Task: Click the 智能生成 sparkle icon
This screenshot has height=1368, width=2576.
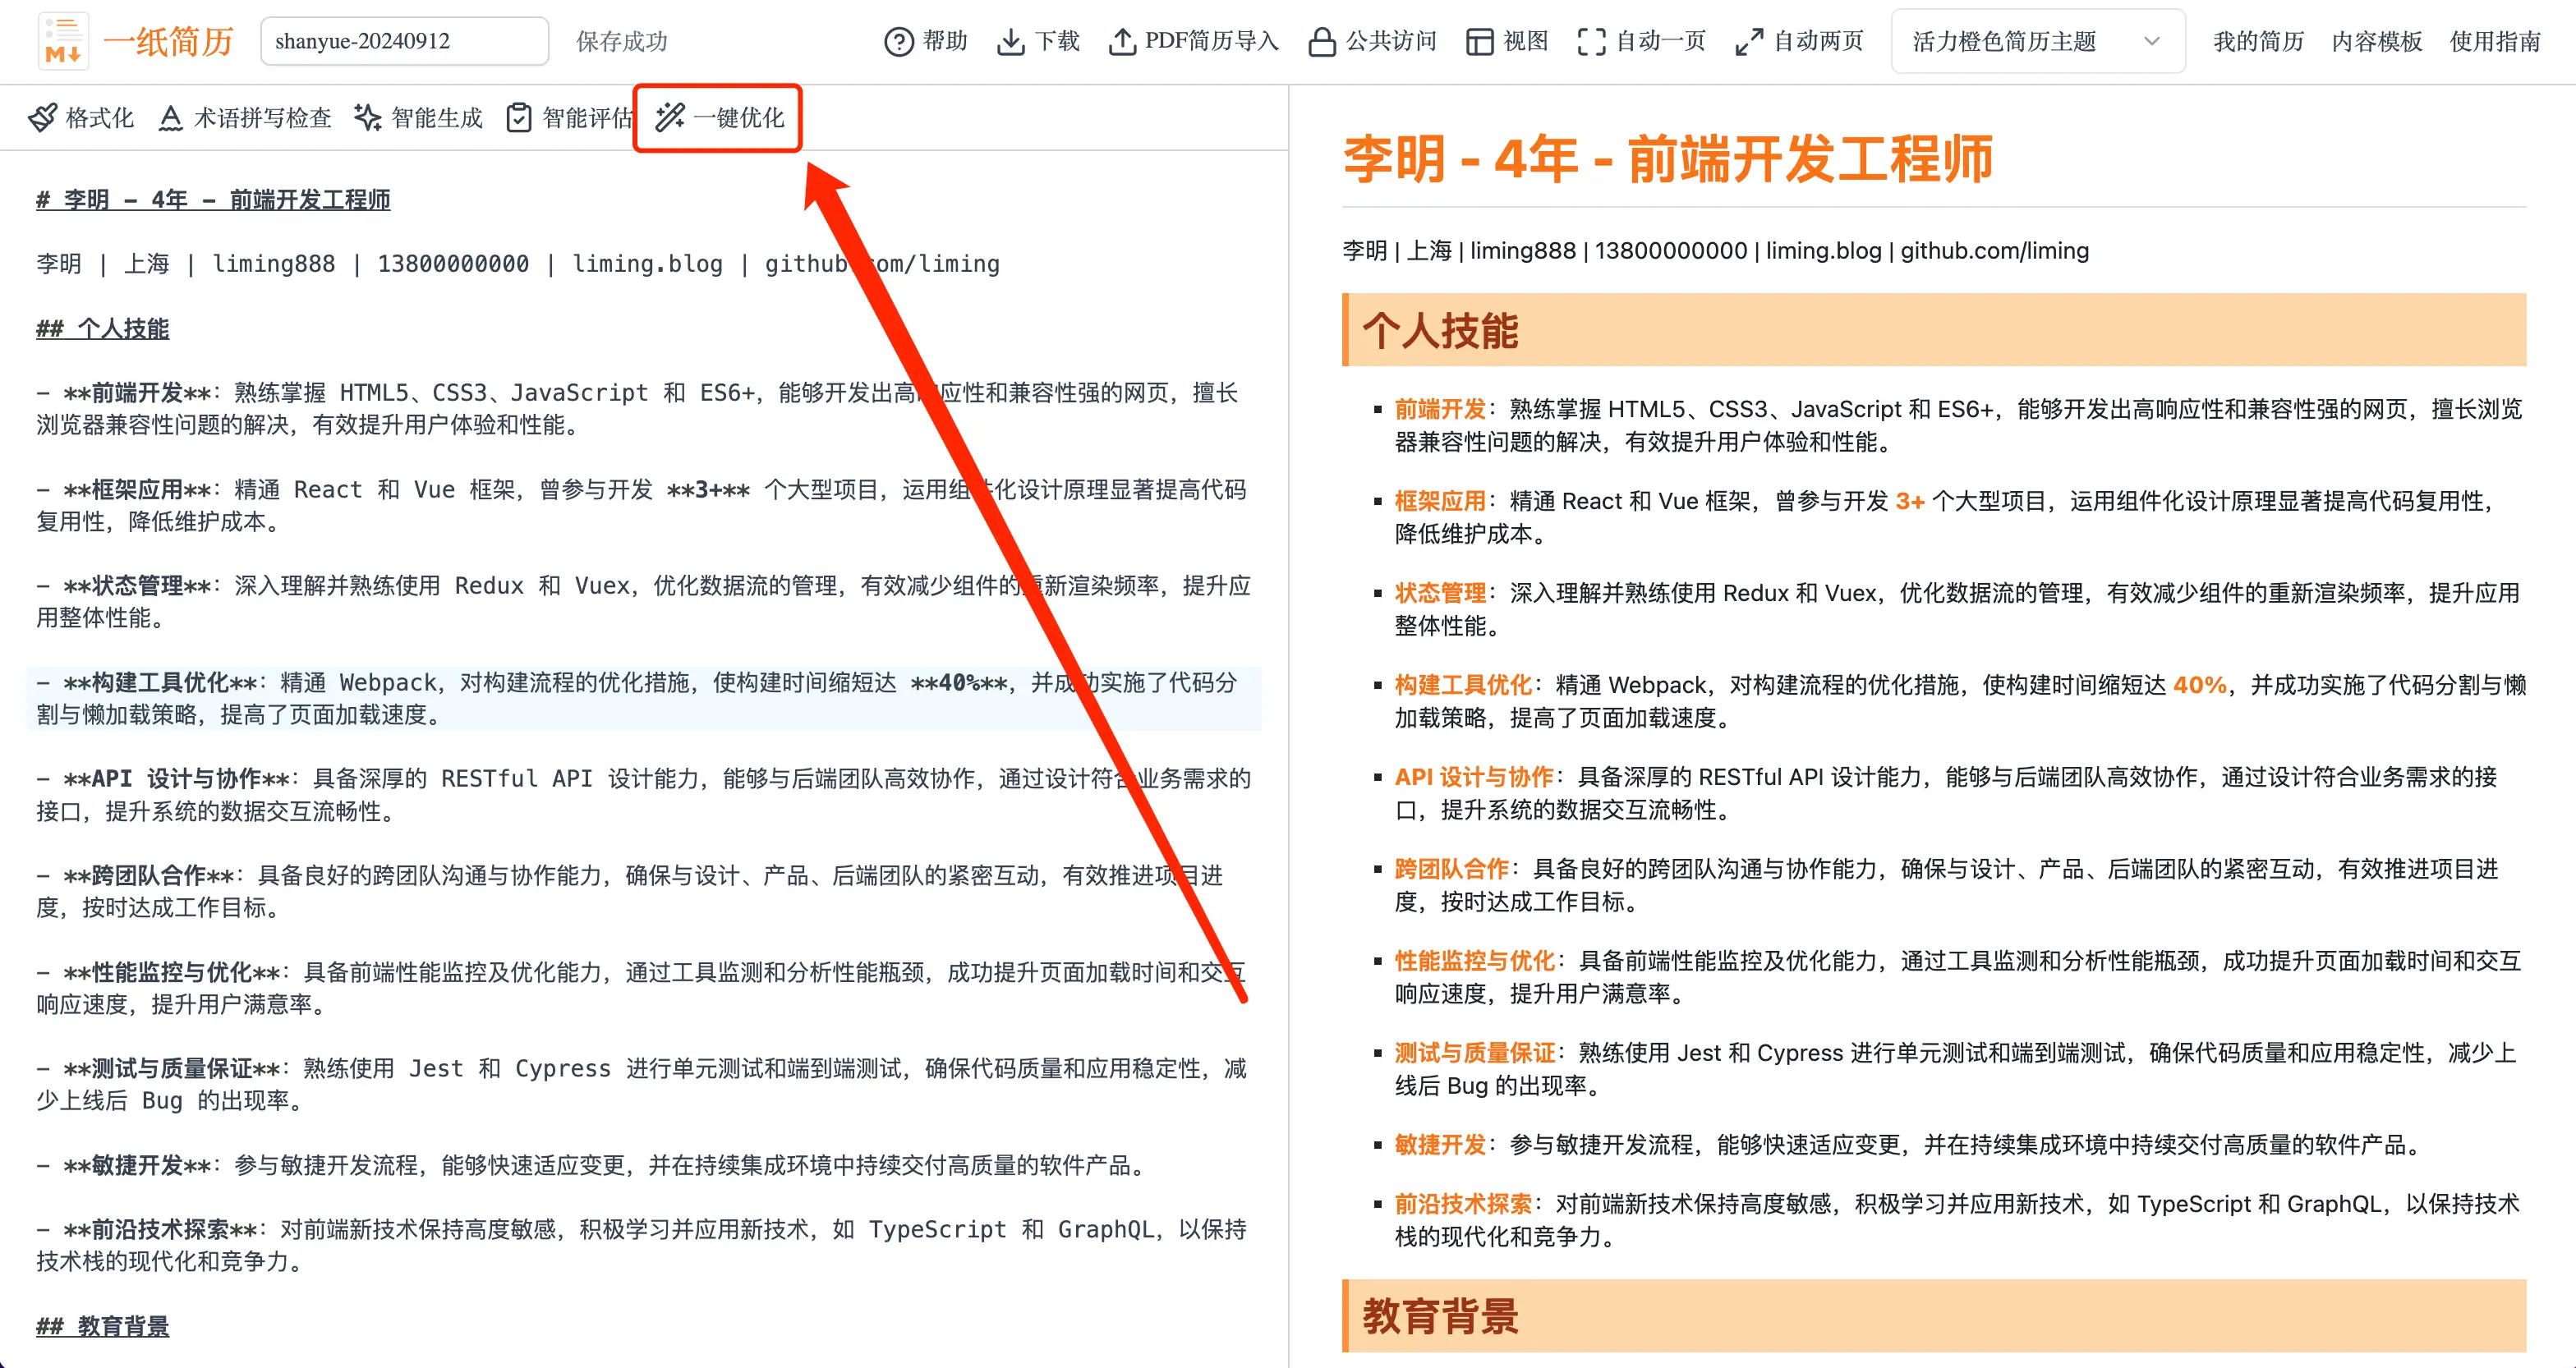Action: pos(368,118)
